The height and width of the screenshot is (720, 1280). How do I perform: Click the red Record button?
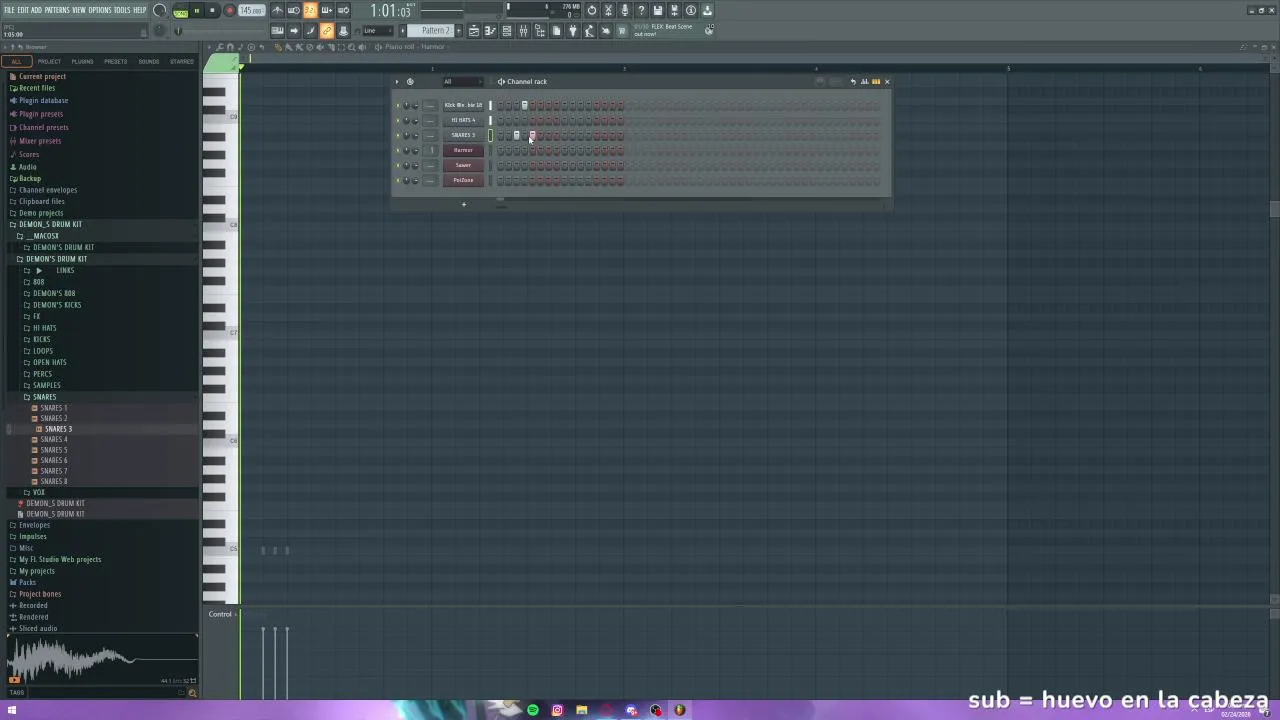pos(229,11)
